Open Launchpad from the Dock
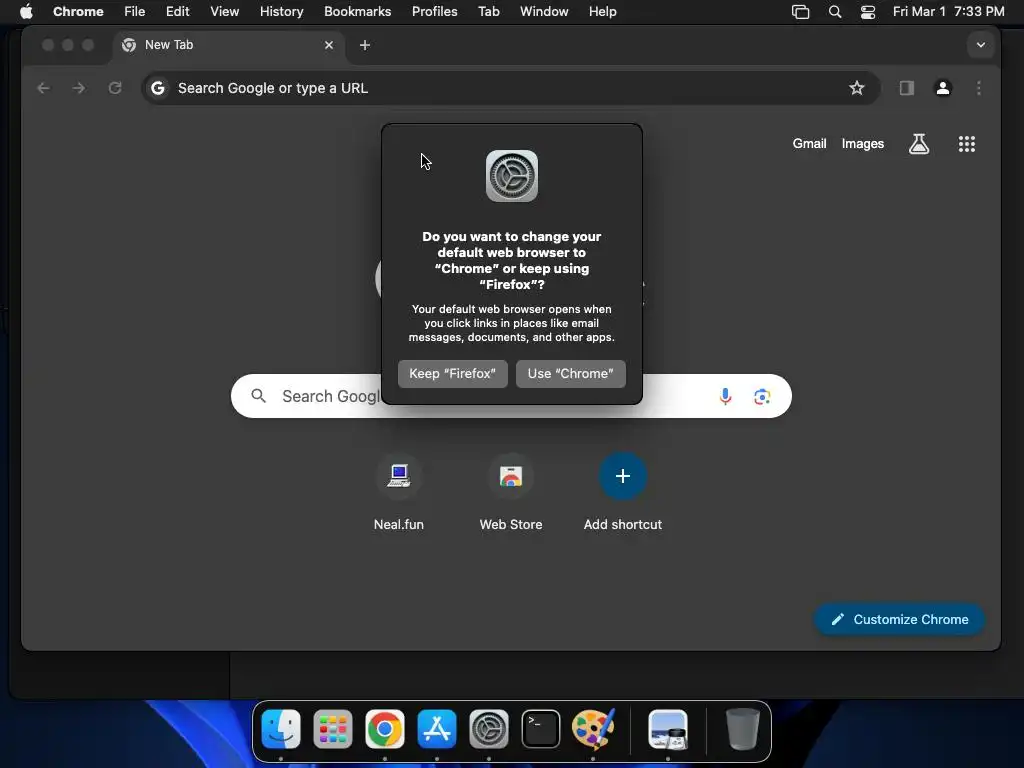1024x768 pixels. click(x=332, y=729)
